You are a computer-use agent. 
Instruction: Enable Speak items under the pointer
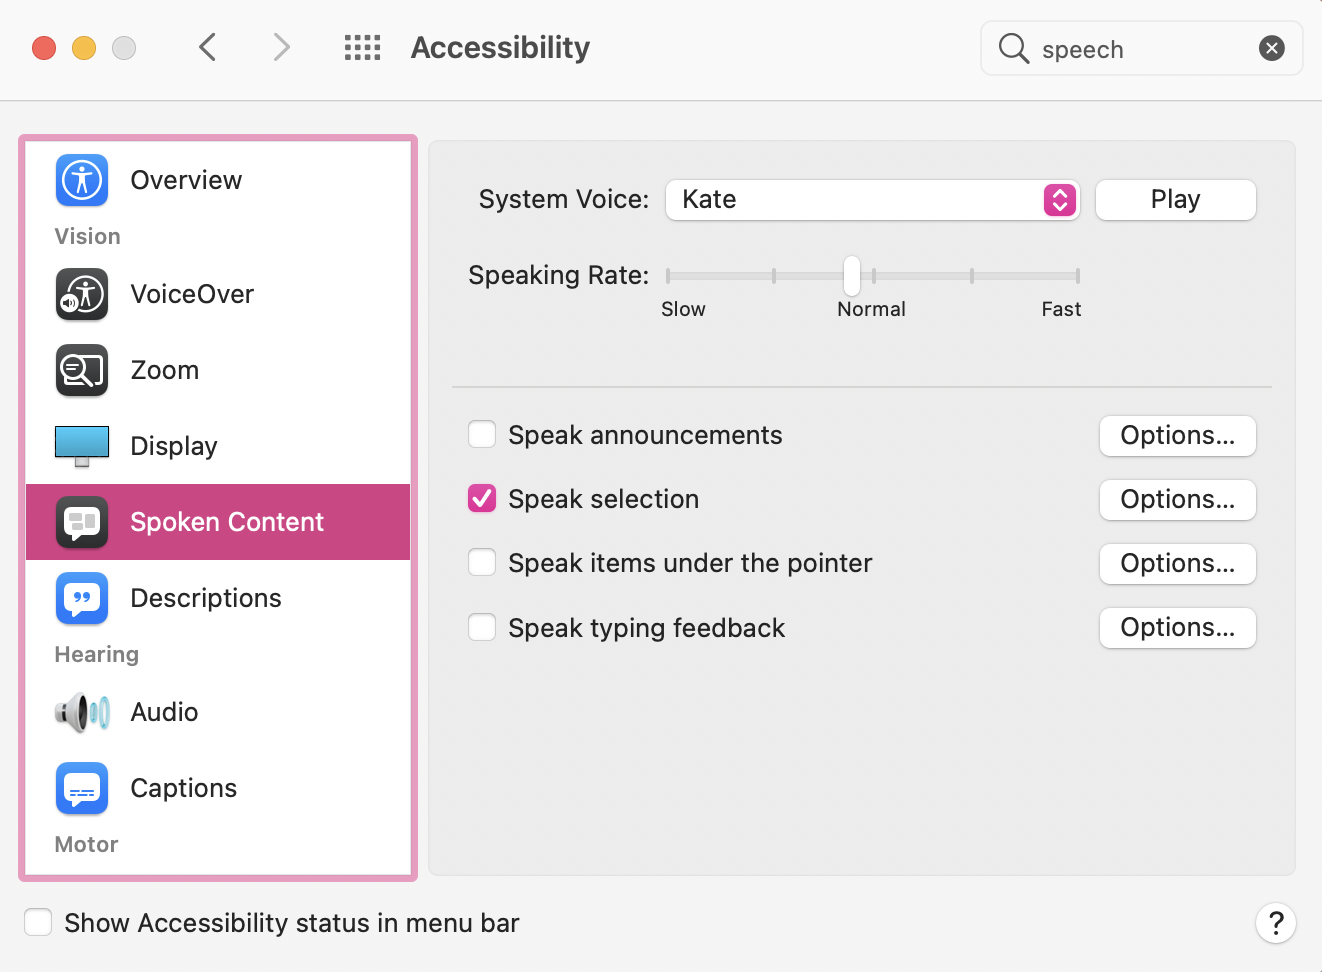482,562
